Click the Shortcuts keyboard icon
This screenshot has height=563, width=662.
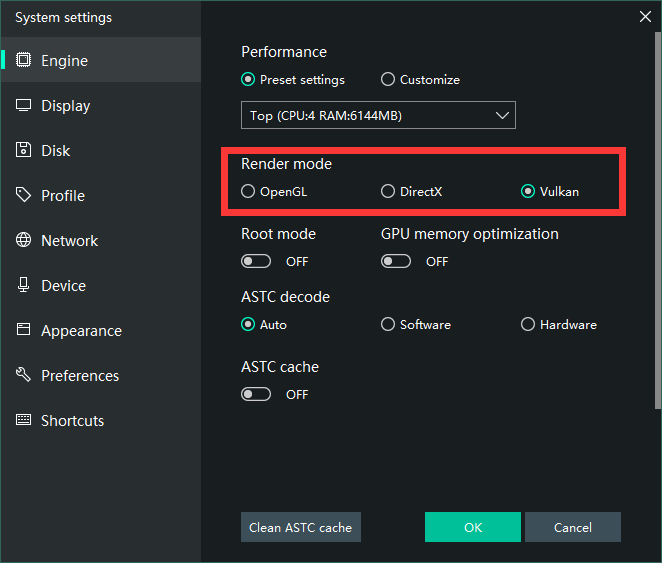coord(24,420)
